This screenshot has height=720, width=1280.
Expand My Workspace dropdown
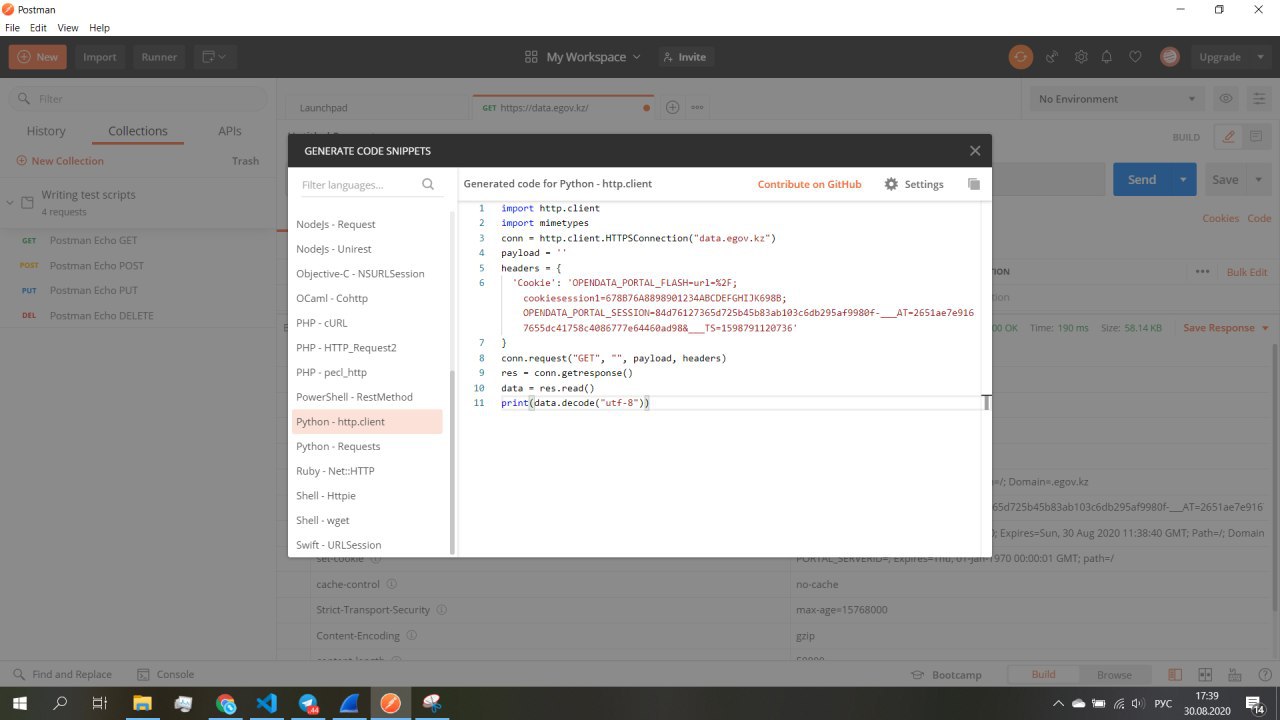pos(583,57)
